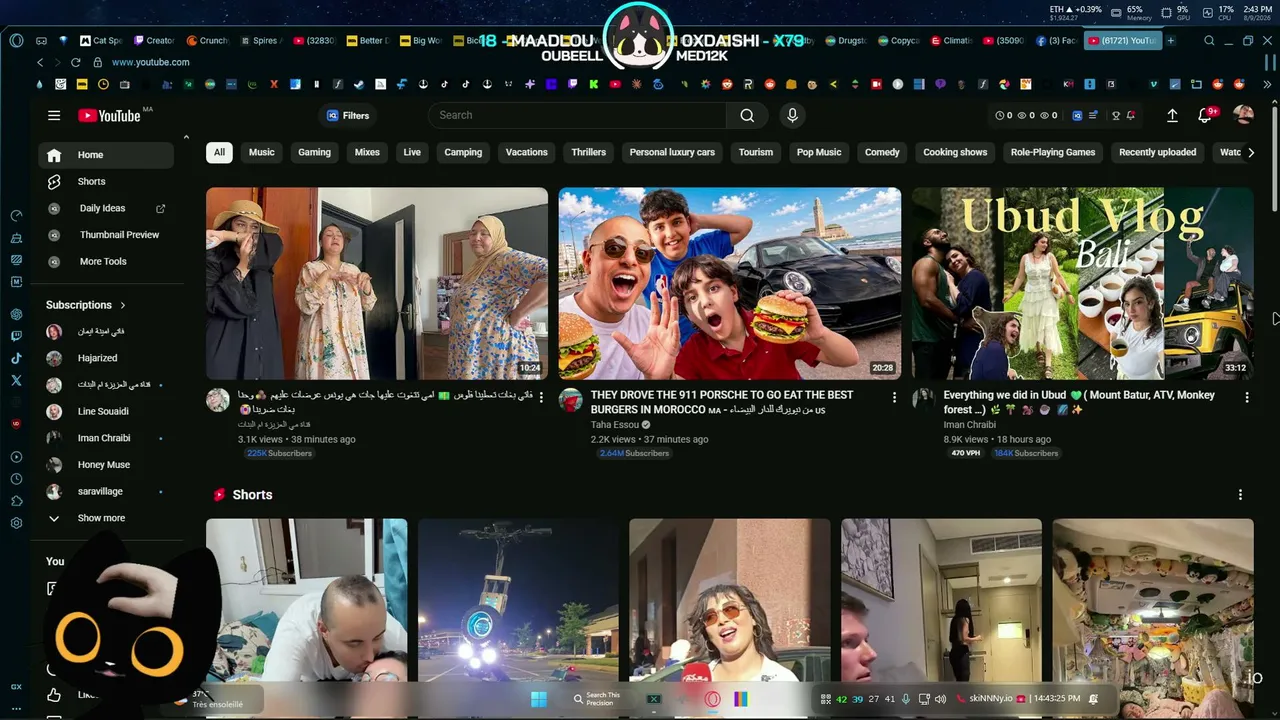The width and height of the screenshot is (1280, 720).
Task: Play the 10:24 three women video thumbnail
Action: click(377, 284)
